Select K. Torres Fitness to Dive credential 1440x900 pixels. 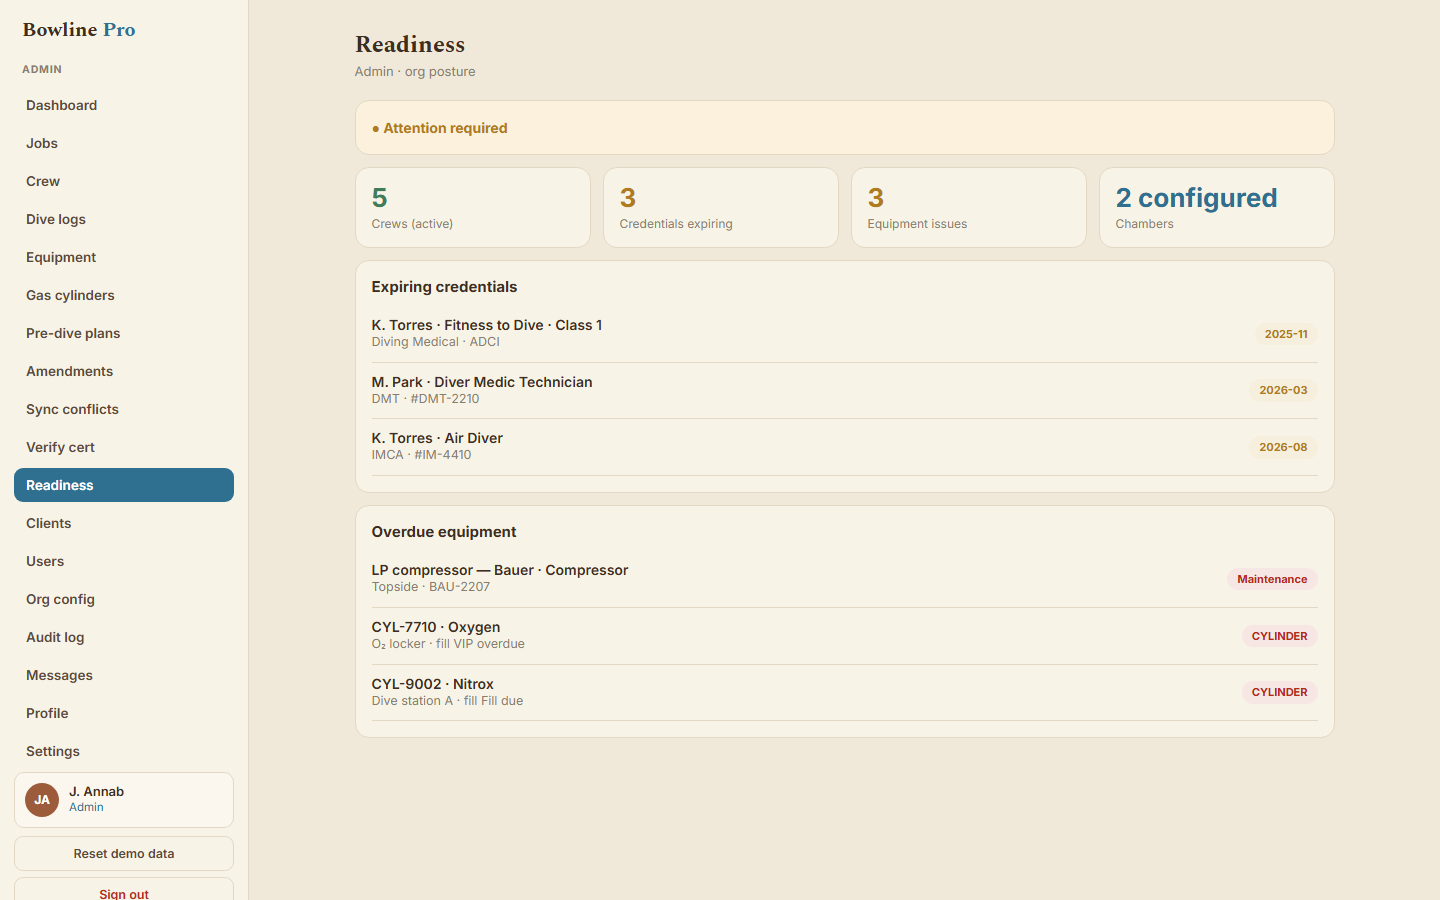coord(845,334)
